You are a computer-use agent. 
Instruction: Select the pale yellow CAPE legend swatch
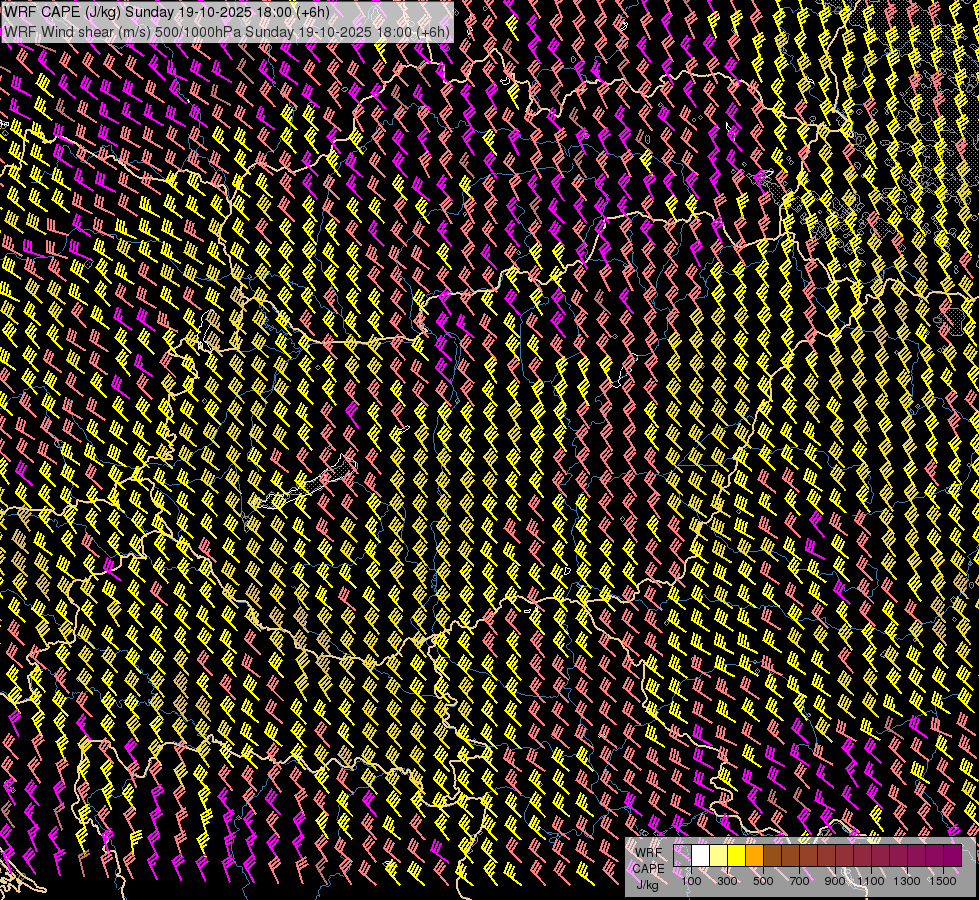[719, 855]
